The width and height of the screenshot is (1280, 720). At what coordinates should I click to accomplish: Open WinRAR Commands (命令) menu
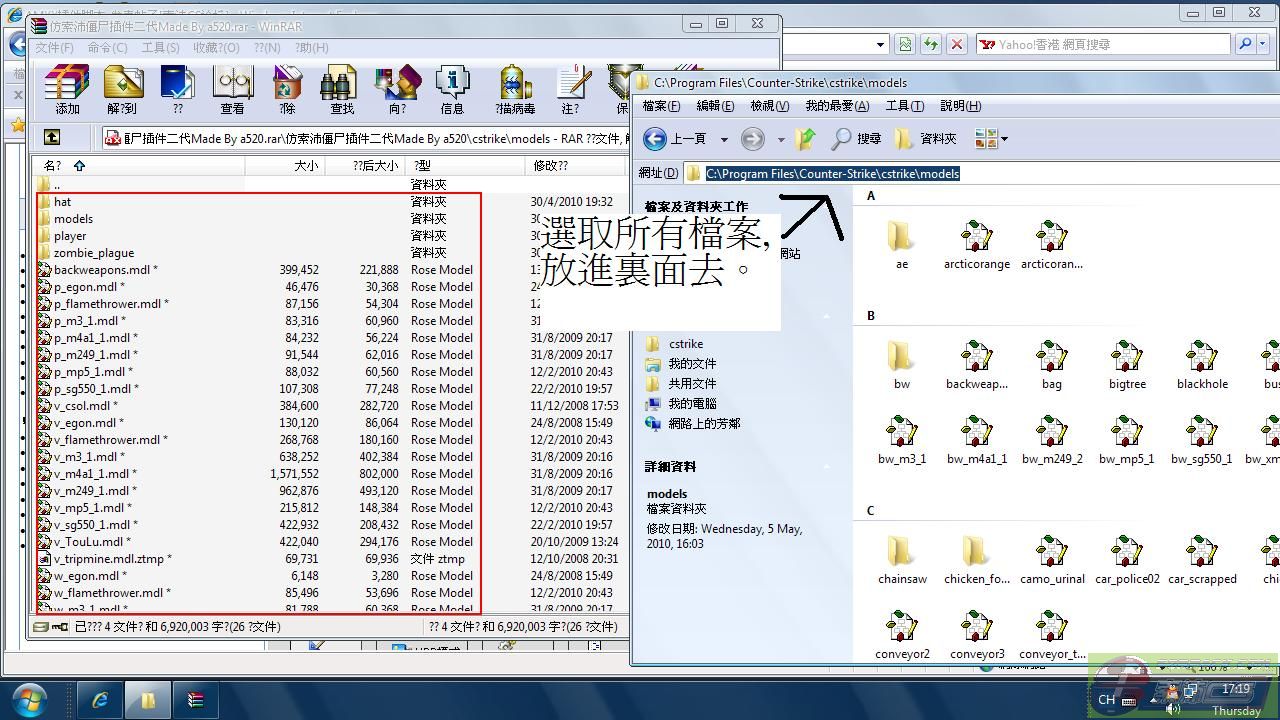(x=107, y=47)
